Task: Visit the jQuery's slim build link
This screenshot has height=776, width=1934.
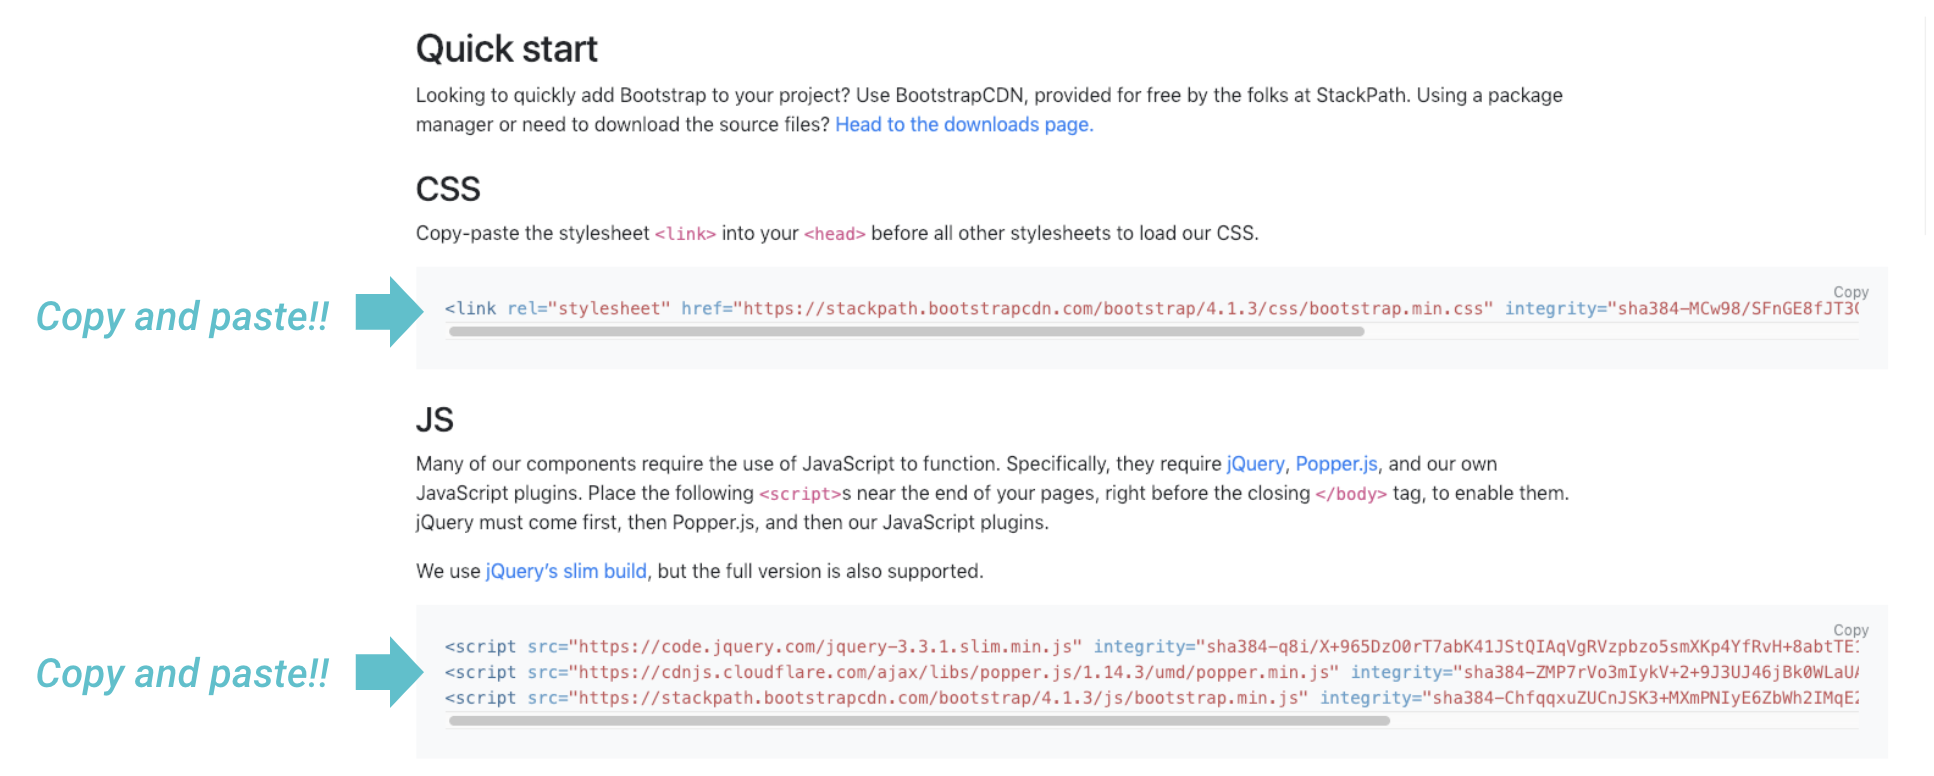Action: [566, 571]
